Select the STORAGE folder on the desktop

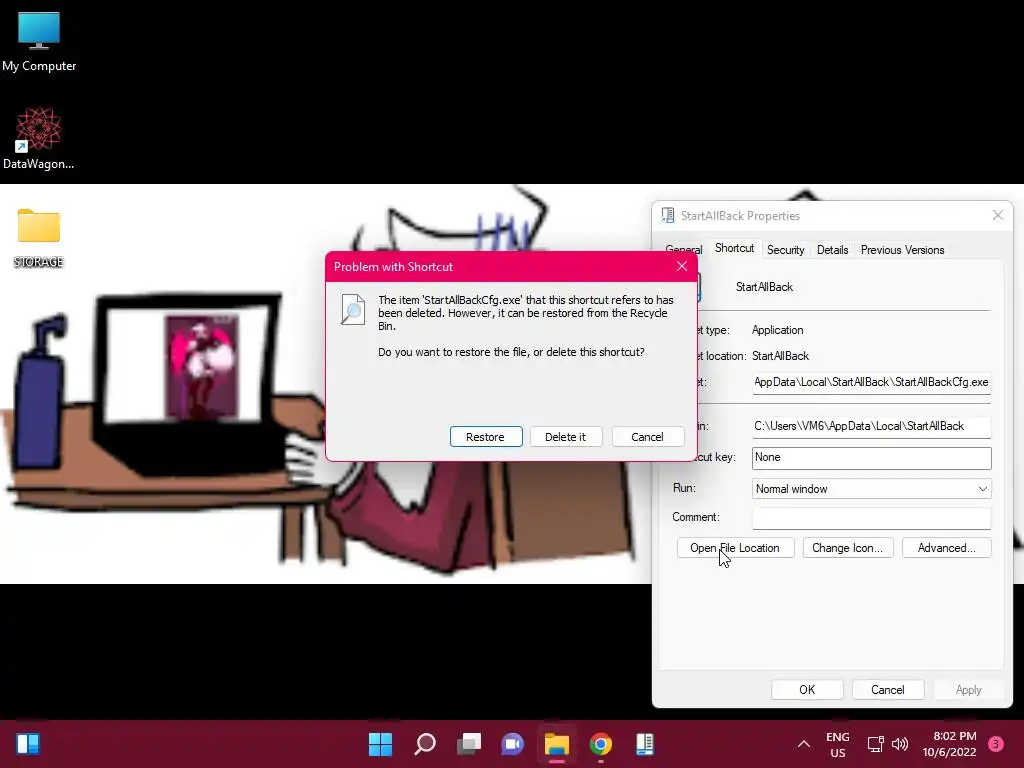coord(39,238)
